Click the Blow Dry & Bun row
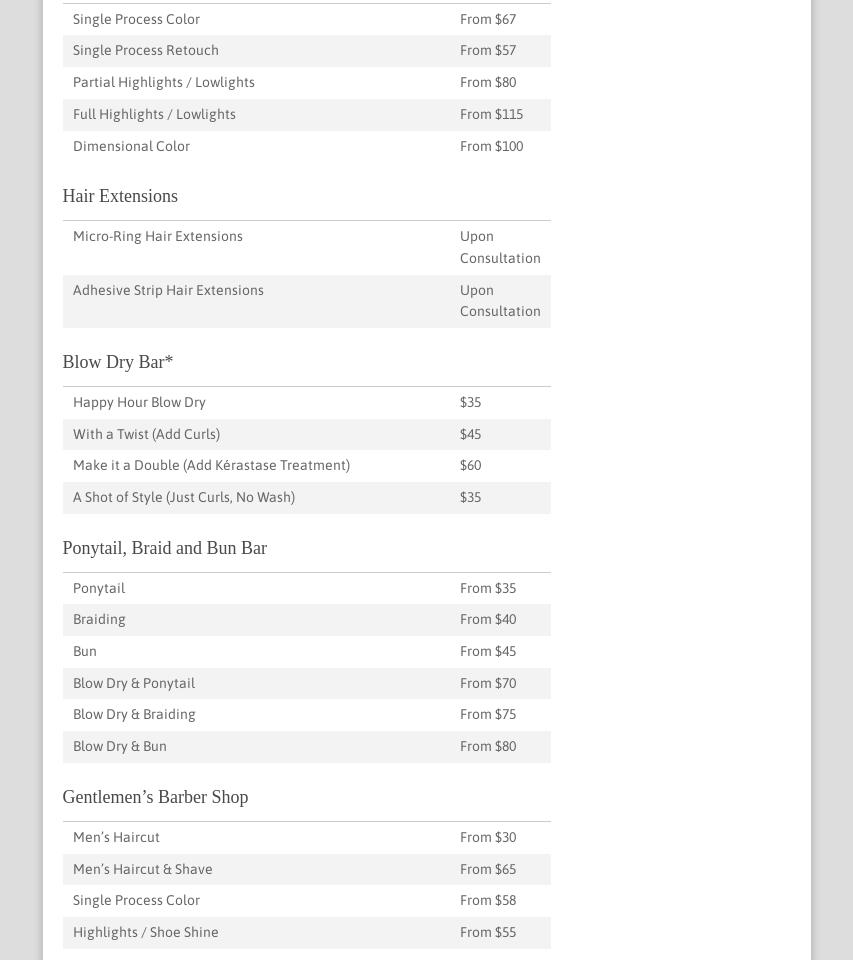The image size is (853, 960). 120,746
